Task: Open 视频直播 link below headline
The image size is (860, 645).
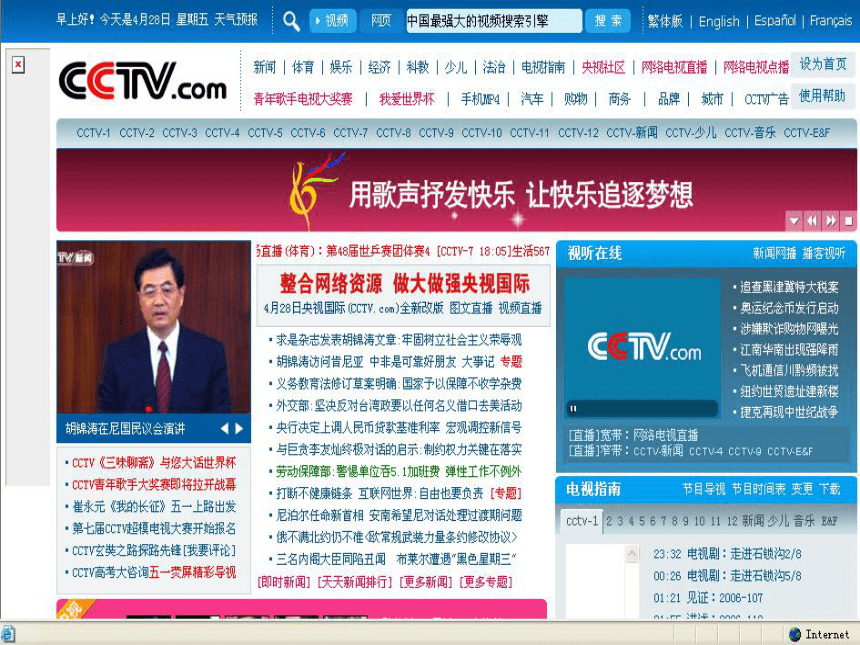Action: [519, 308]
